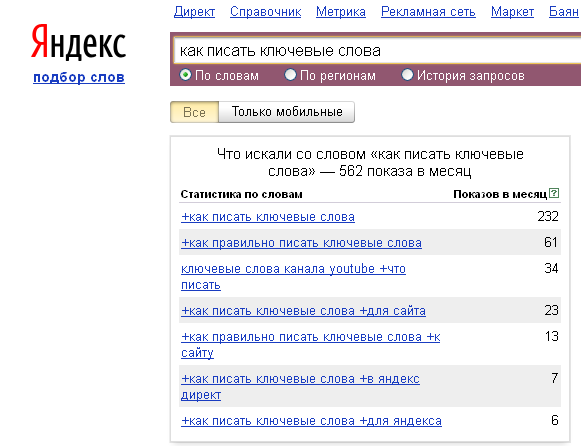Viewport: 581px width, 446px height.
Task: Focus the search query input field
Action: click(377, 51)
